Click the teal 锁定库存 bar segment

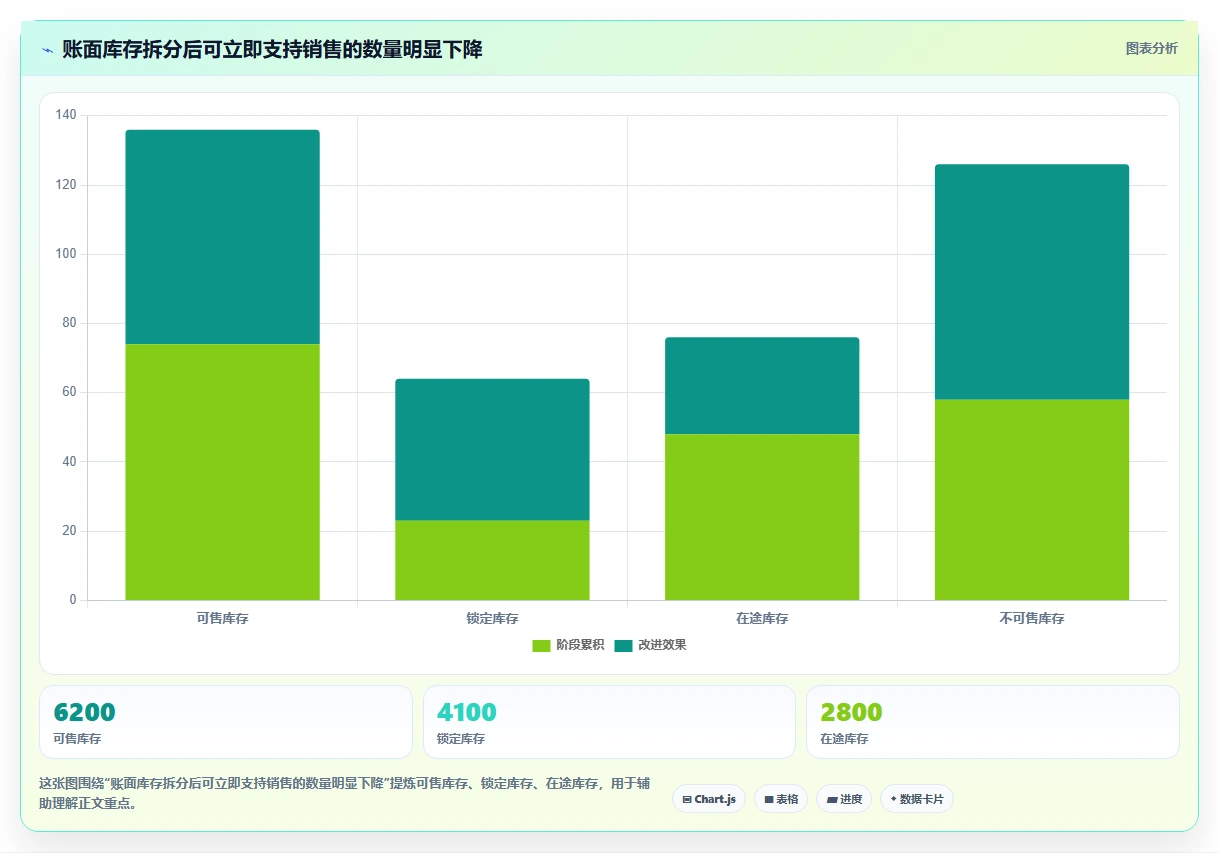(x=492, y=450)
